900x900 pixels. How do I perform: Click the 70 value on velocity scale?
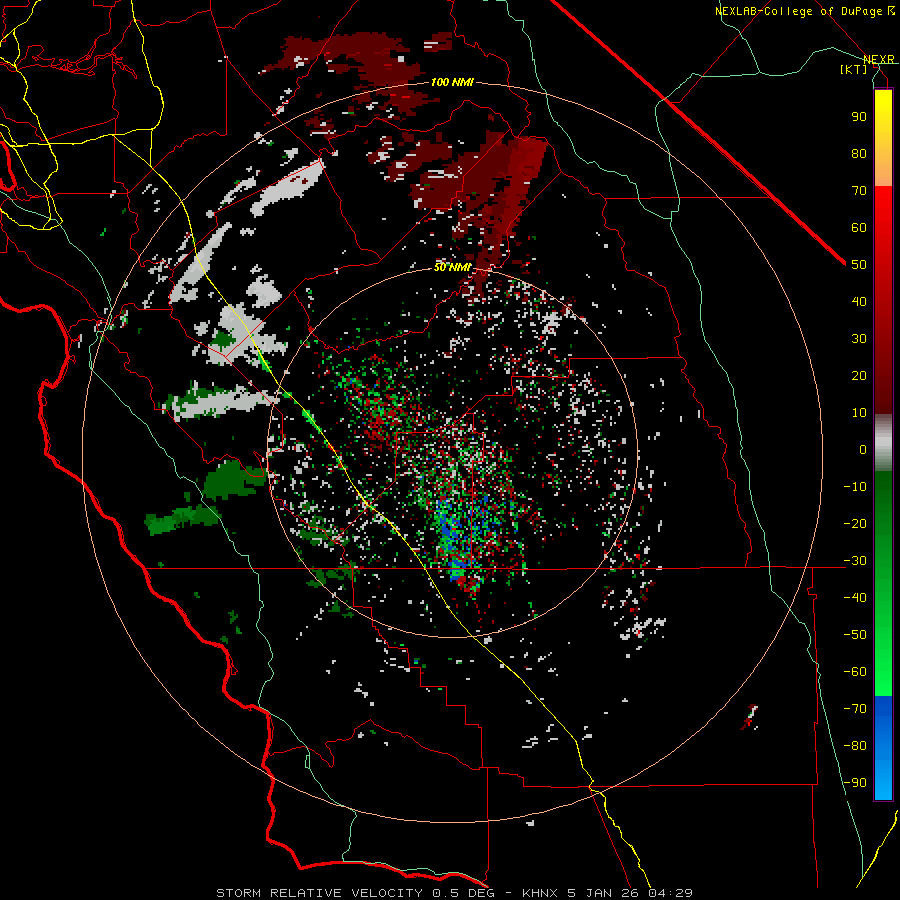click(x=859, y=191)
